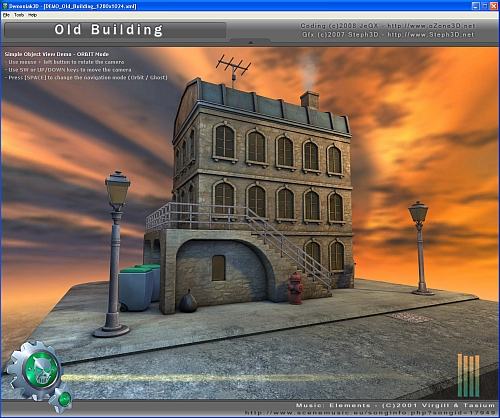The height and width of the screenshot is (418, 500).
Task: Collapse the top banner arrow tab
Action: coord(251,42)
